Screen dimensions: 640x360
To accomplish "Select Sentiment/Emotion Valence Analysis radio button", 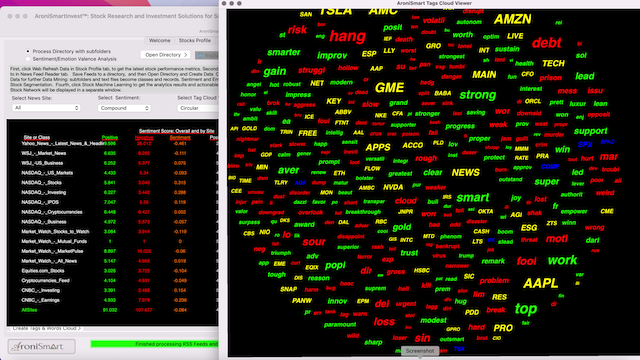I will [28, 59].
